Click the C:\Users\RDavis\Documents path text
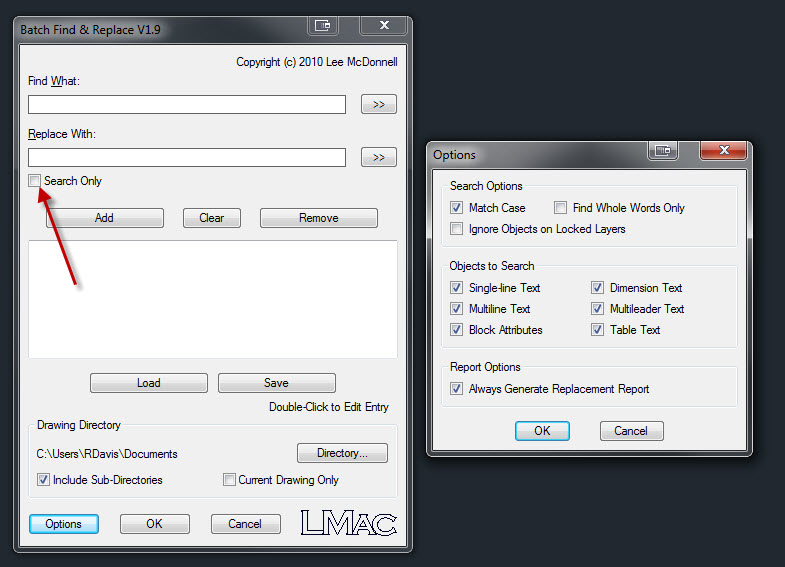The height and width of the screenshot is (567, 785). coord(107,454)
